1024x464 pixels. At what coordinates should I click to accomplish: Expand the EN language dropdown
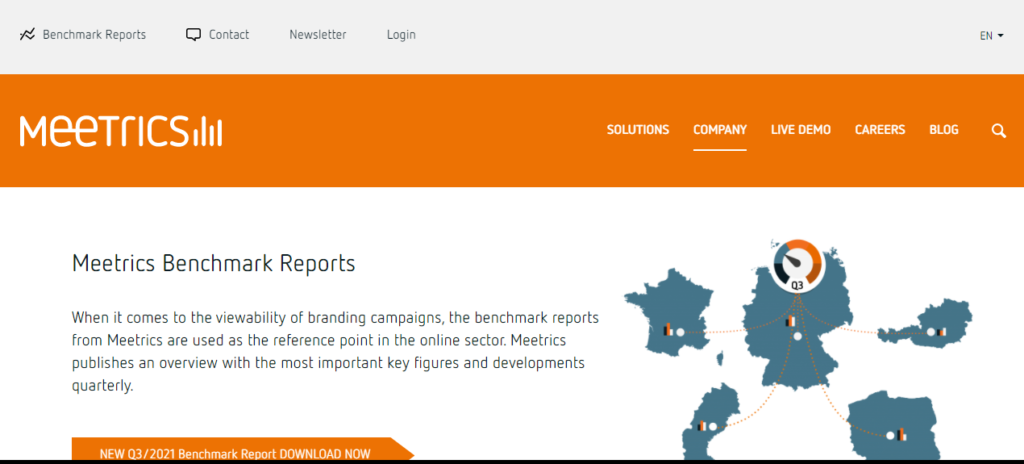coord(991,35)
